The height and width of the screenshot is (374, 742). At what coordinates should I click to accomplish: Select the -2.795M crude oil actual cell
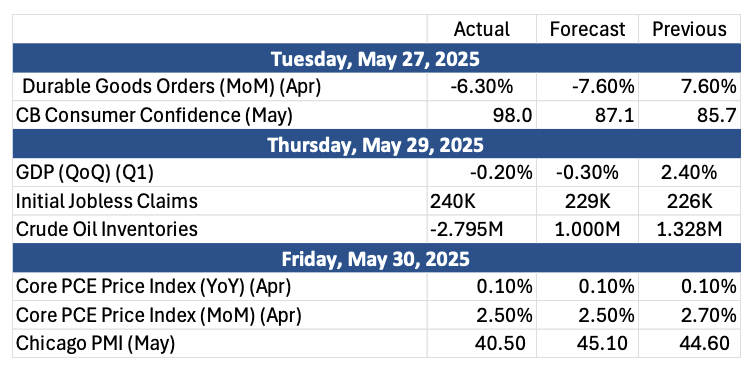[x=482, y=230]
